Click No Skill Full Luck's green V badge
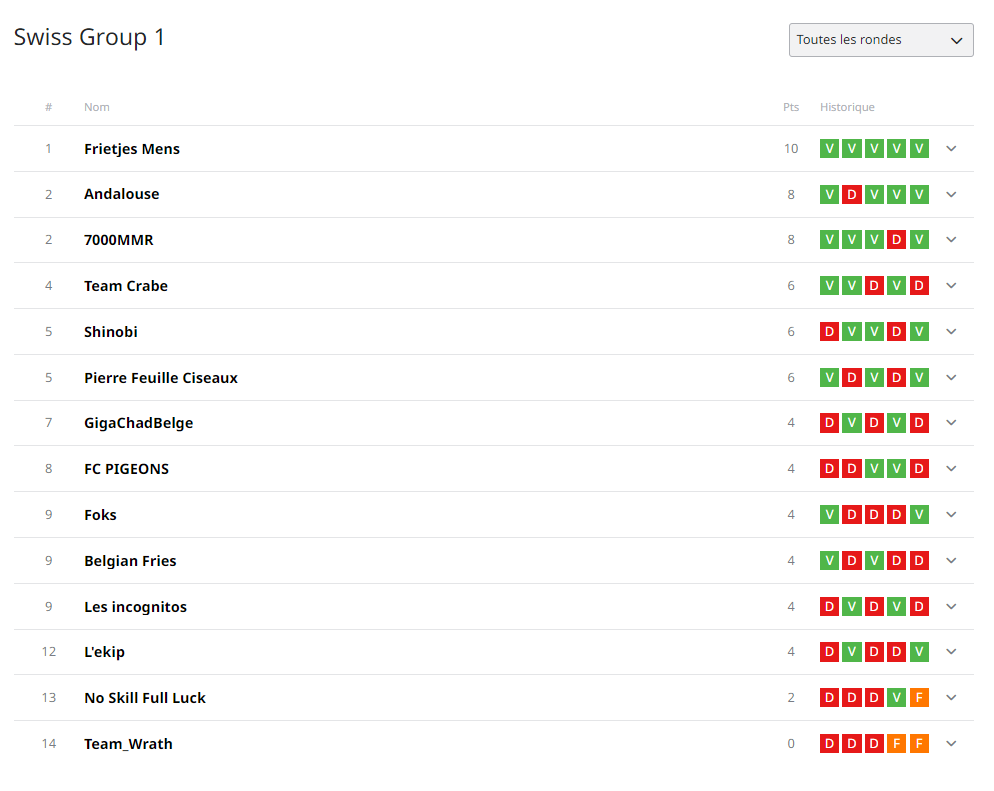Screen dimensions: 994x791 tap(896, 698)
